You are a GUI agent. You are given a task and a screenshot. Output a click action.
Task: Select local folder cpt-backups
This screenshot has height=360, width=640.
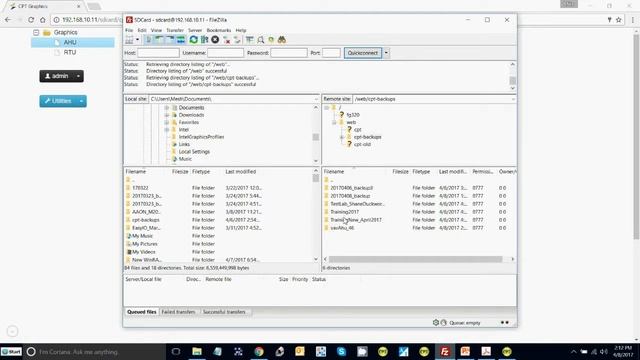click(146, 220)
